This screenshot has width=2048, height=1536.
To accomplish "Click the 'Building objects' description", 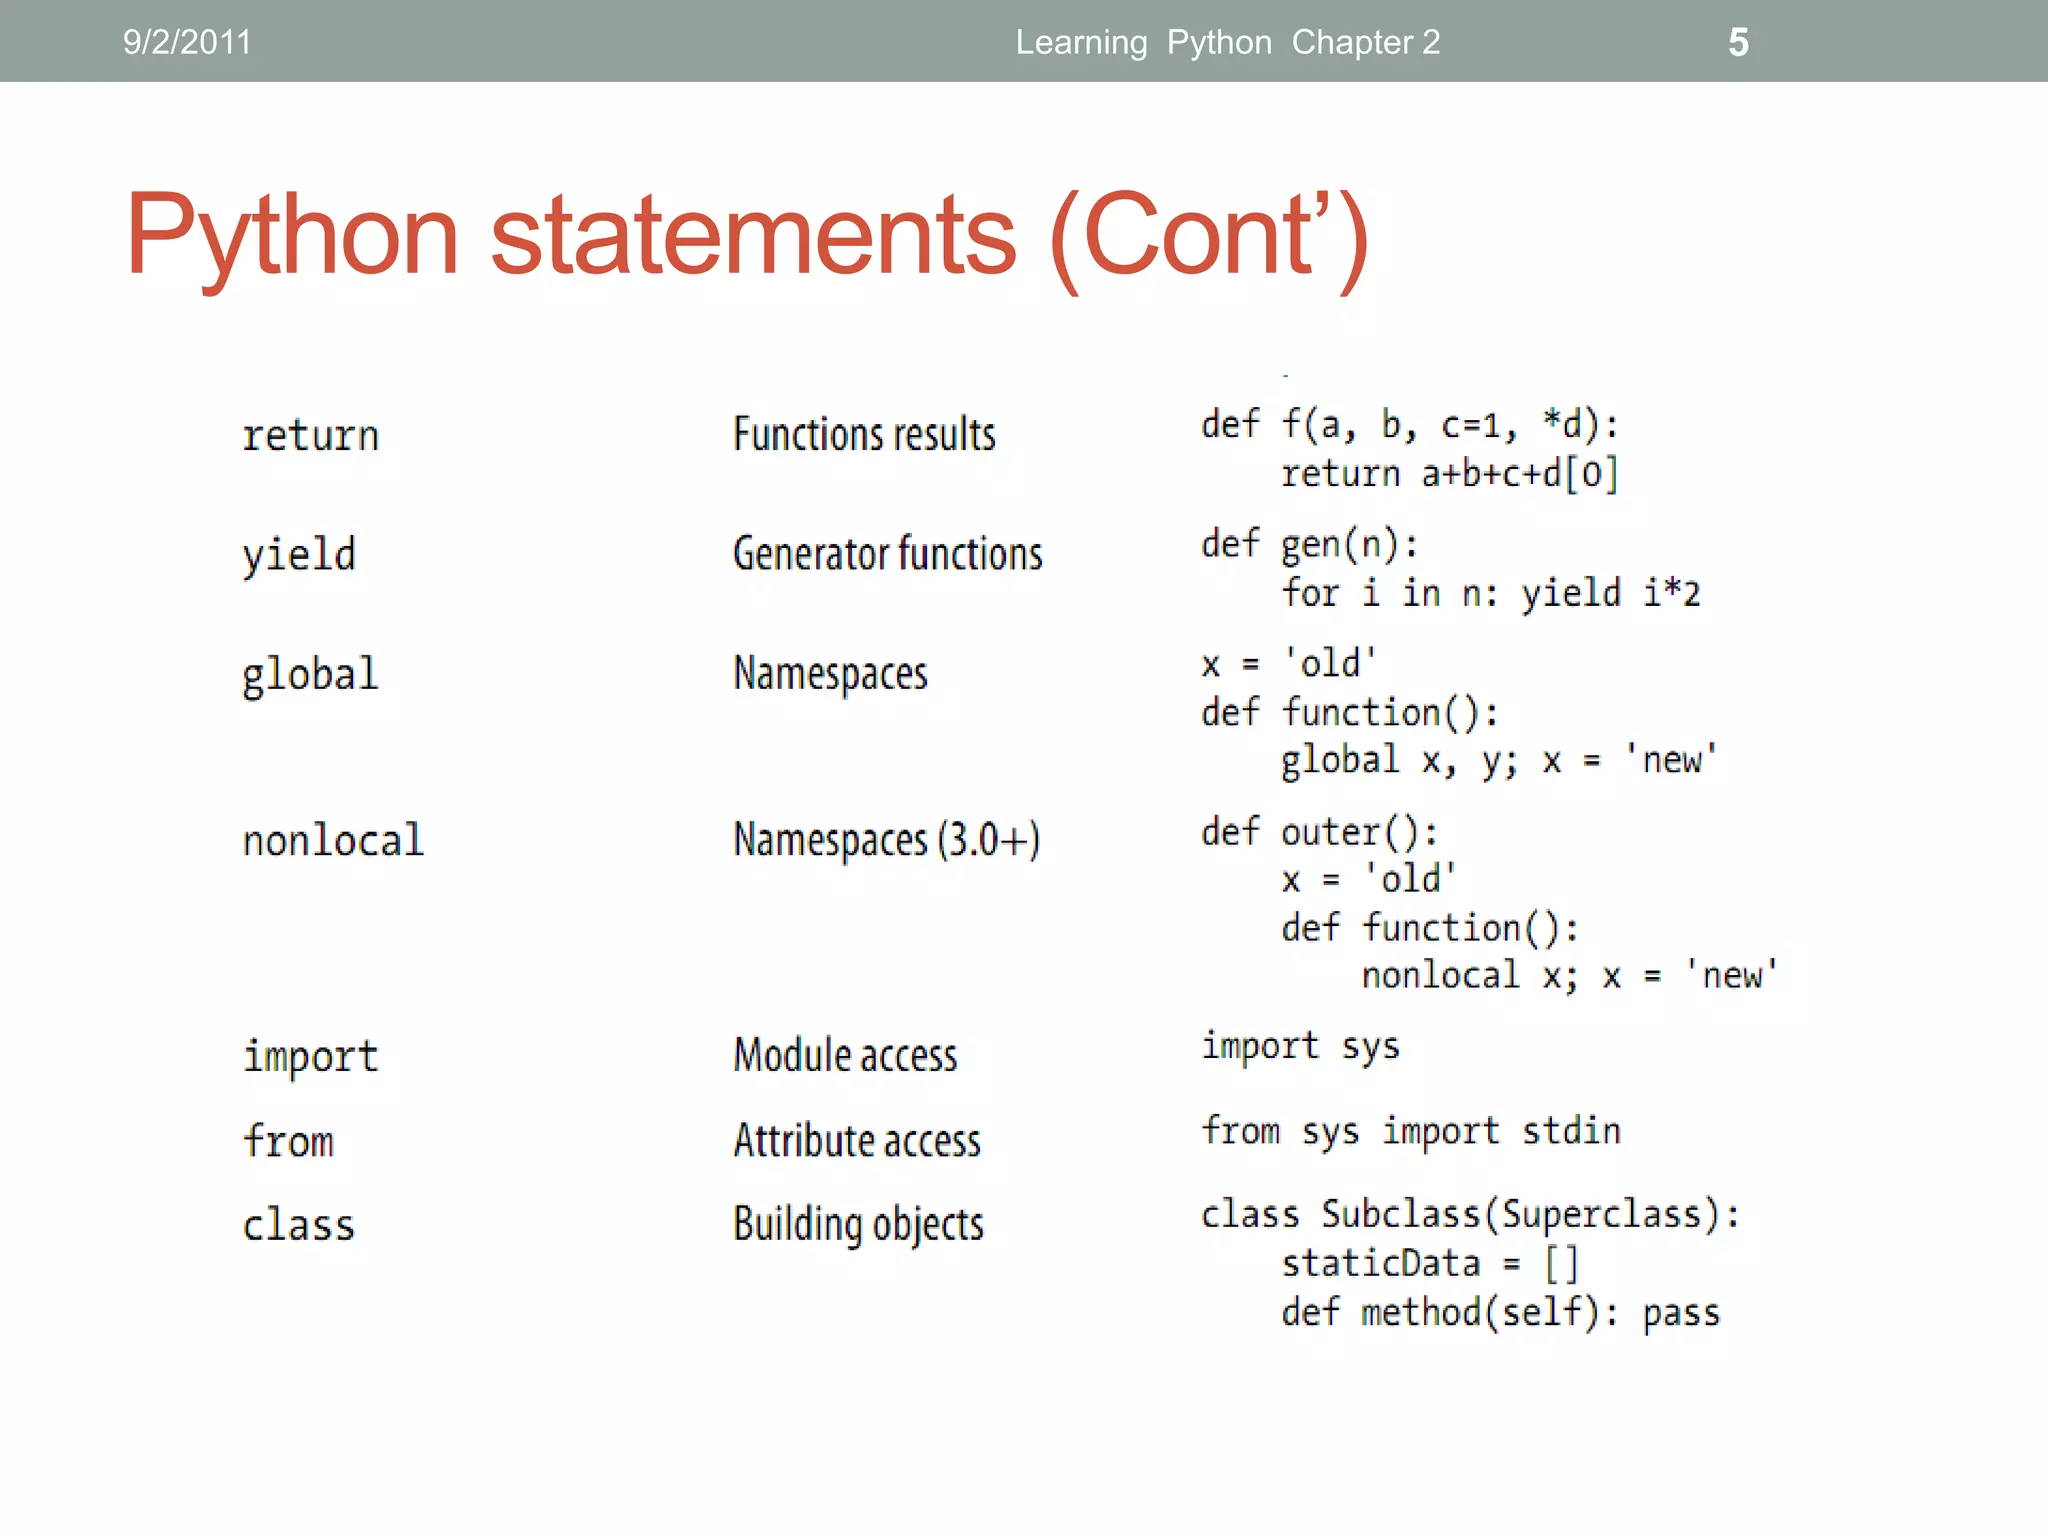I will 858,1225.
